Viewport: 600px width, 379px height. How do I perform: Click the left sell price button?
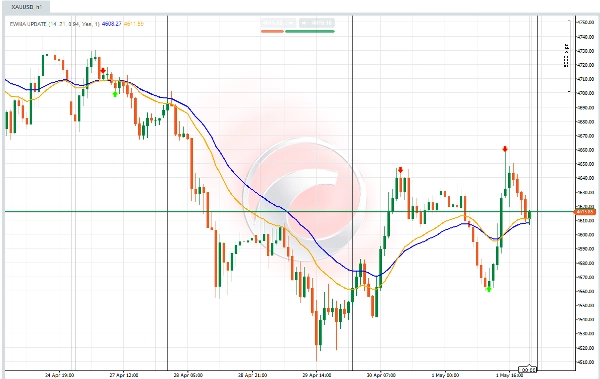278,23
